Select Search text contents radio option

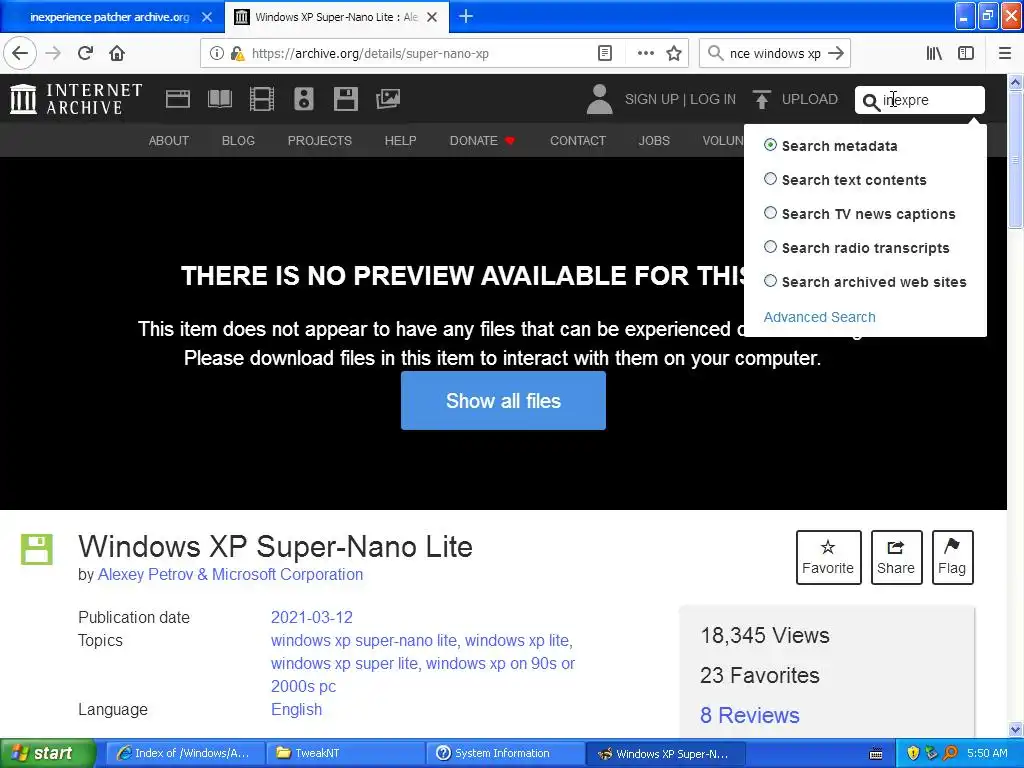click(x=771, y=179)
